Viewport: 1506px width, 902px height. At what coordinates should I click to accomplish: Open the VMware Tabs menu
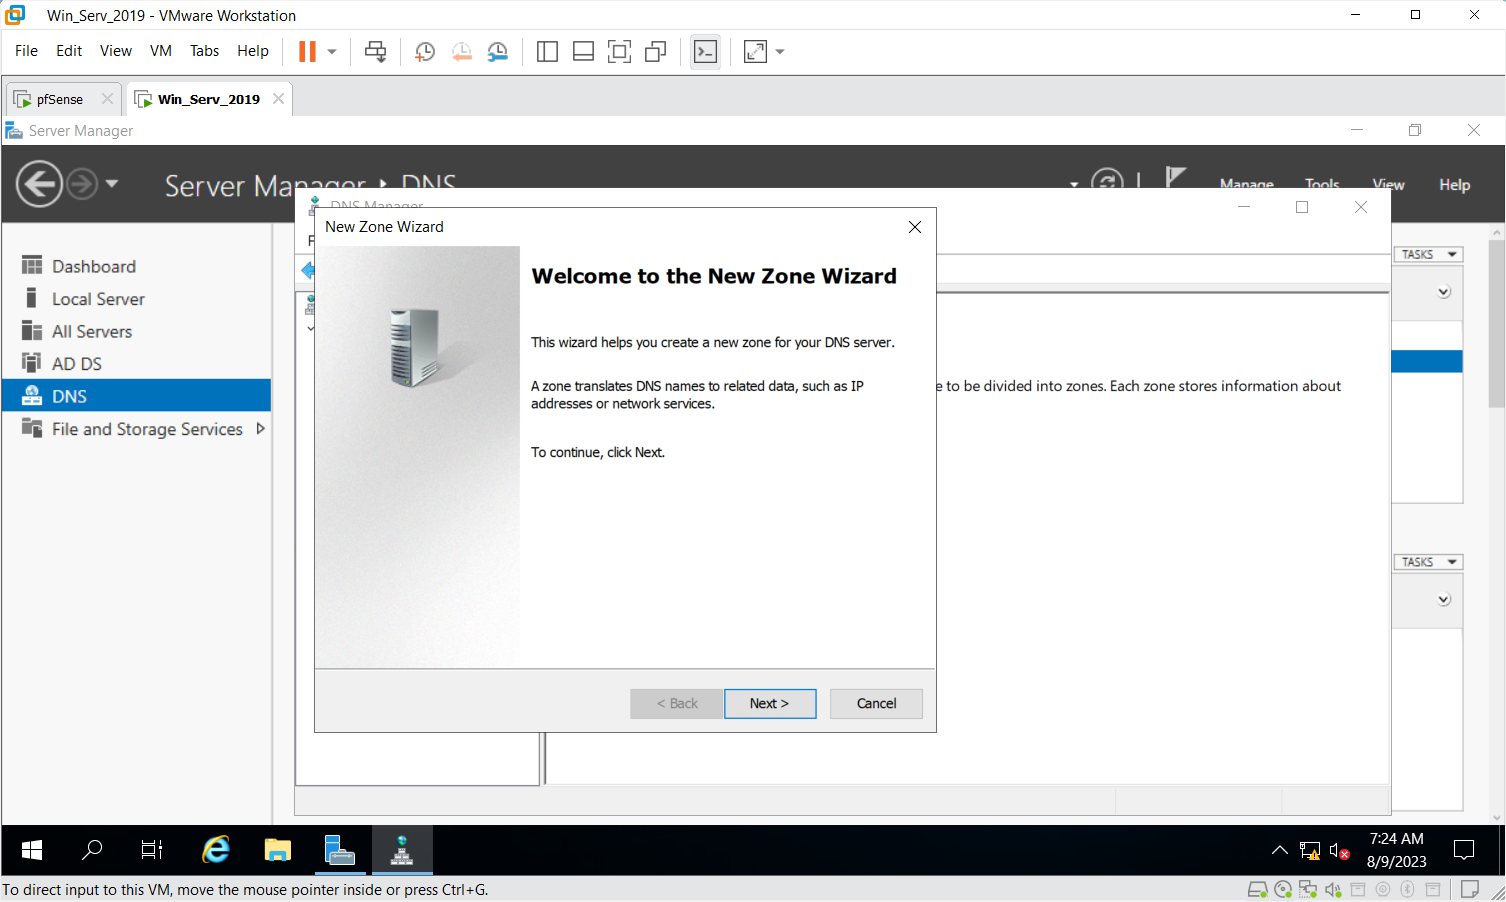(204, 51)
